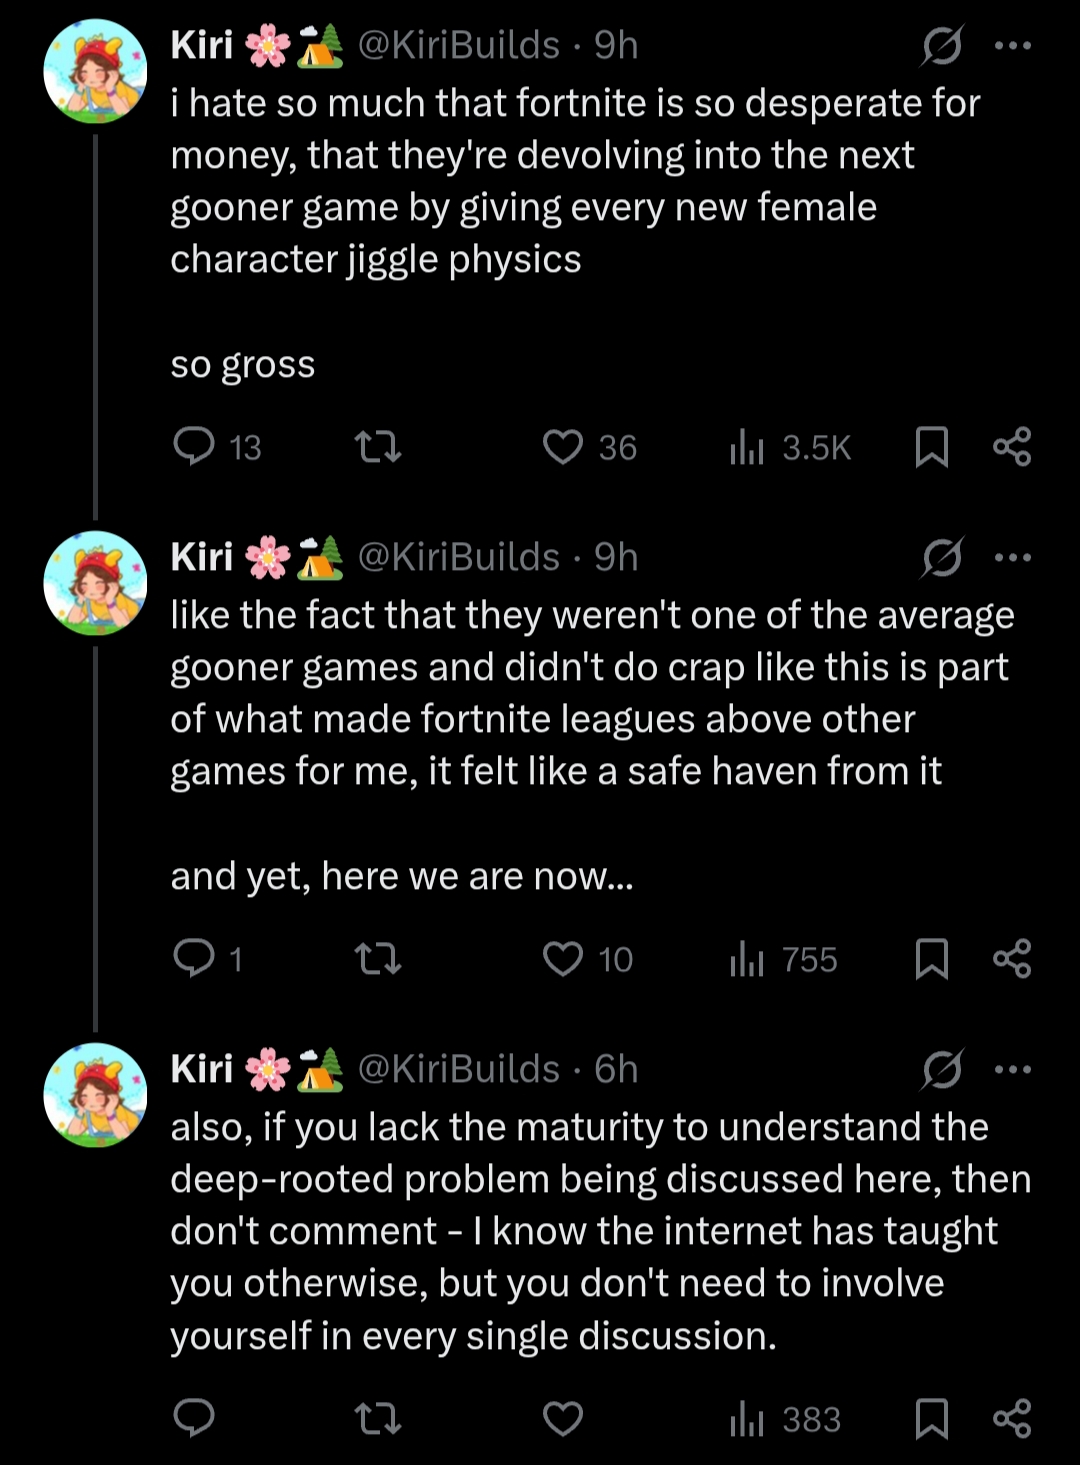Open Kiri's avatar on the second tweet

click(x=95, y=583)
